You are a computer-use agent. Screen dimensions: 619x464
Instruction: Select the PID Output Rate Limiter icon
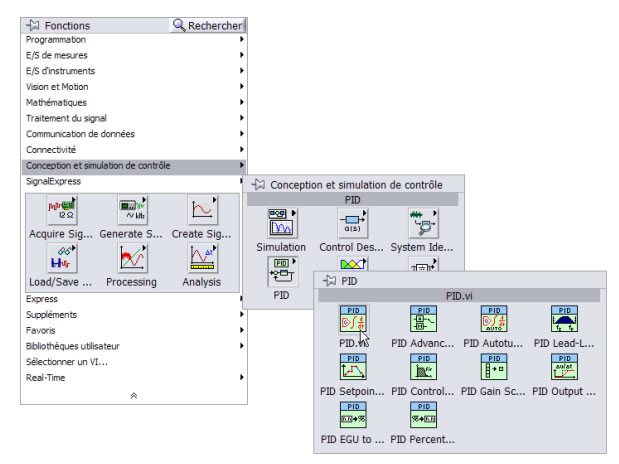point(565,367)
